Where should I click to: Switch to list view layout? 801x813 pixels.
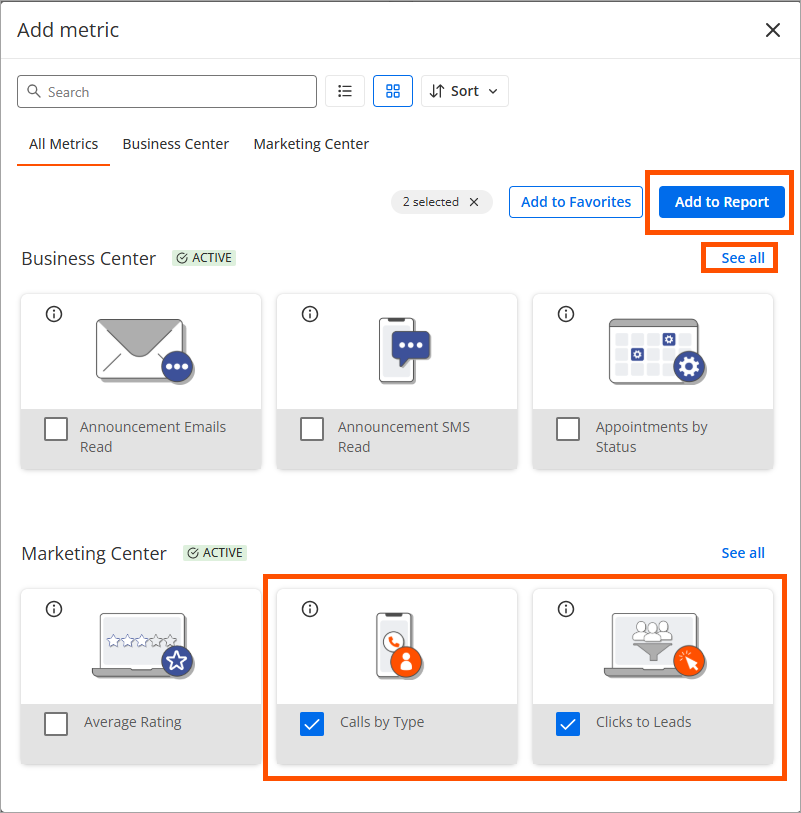pos(345,91)
